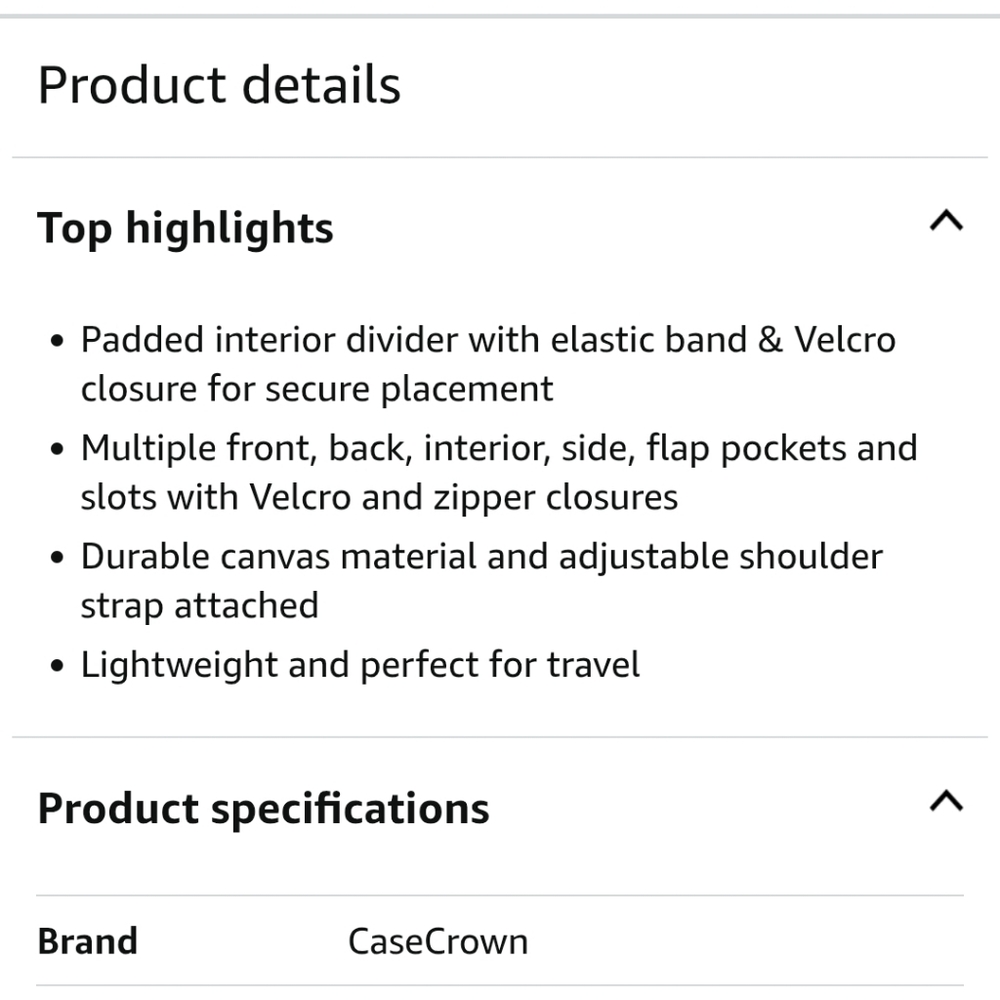Click the durable canvas material bullet
The width and height of the screenshot is (1000, 1000).
(x=482, y=580)
